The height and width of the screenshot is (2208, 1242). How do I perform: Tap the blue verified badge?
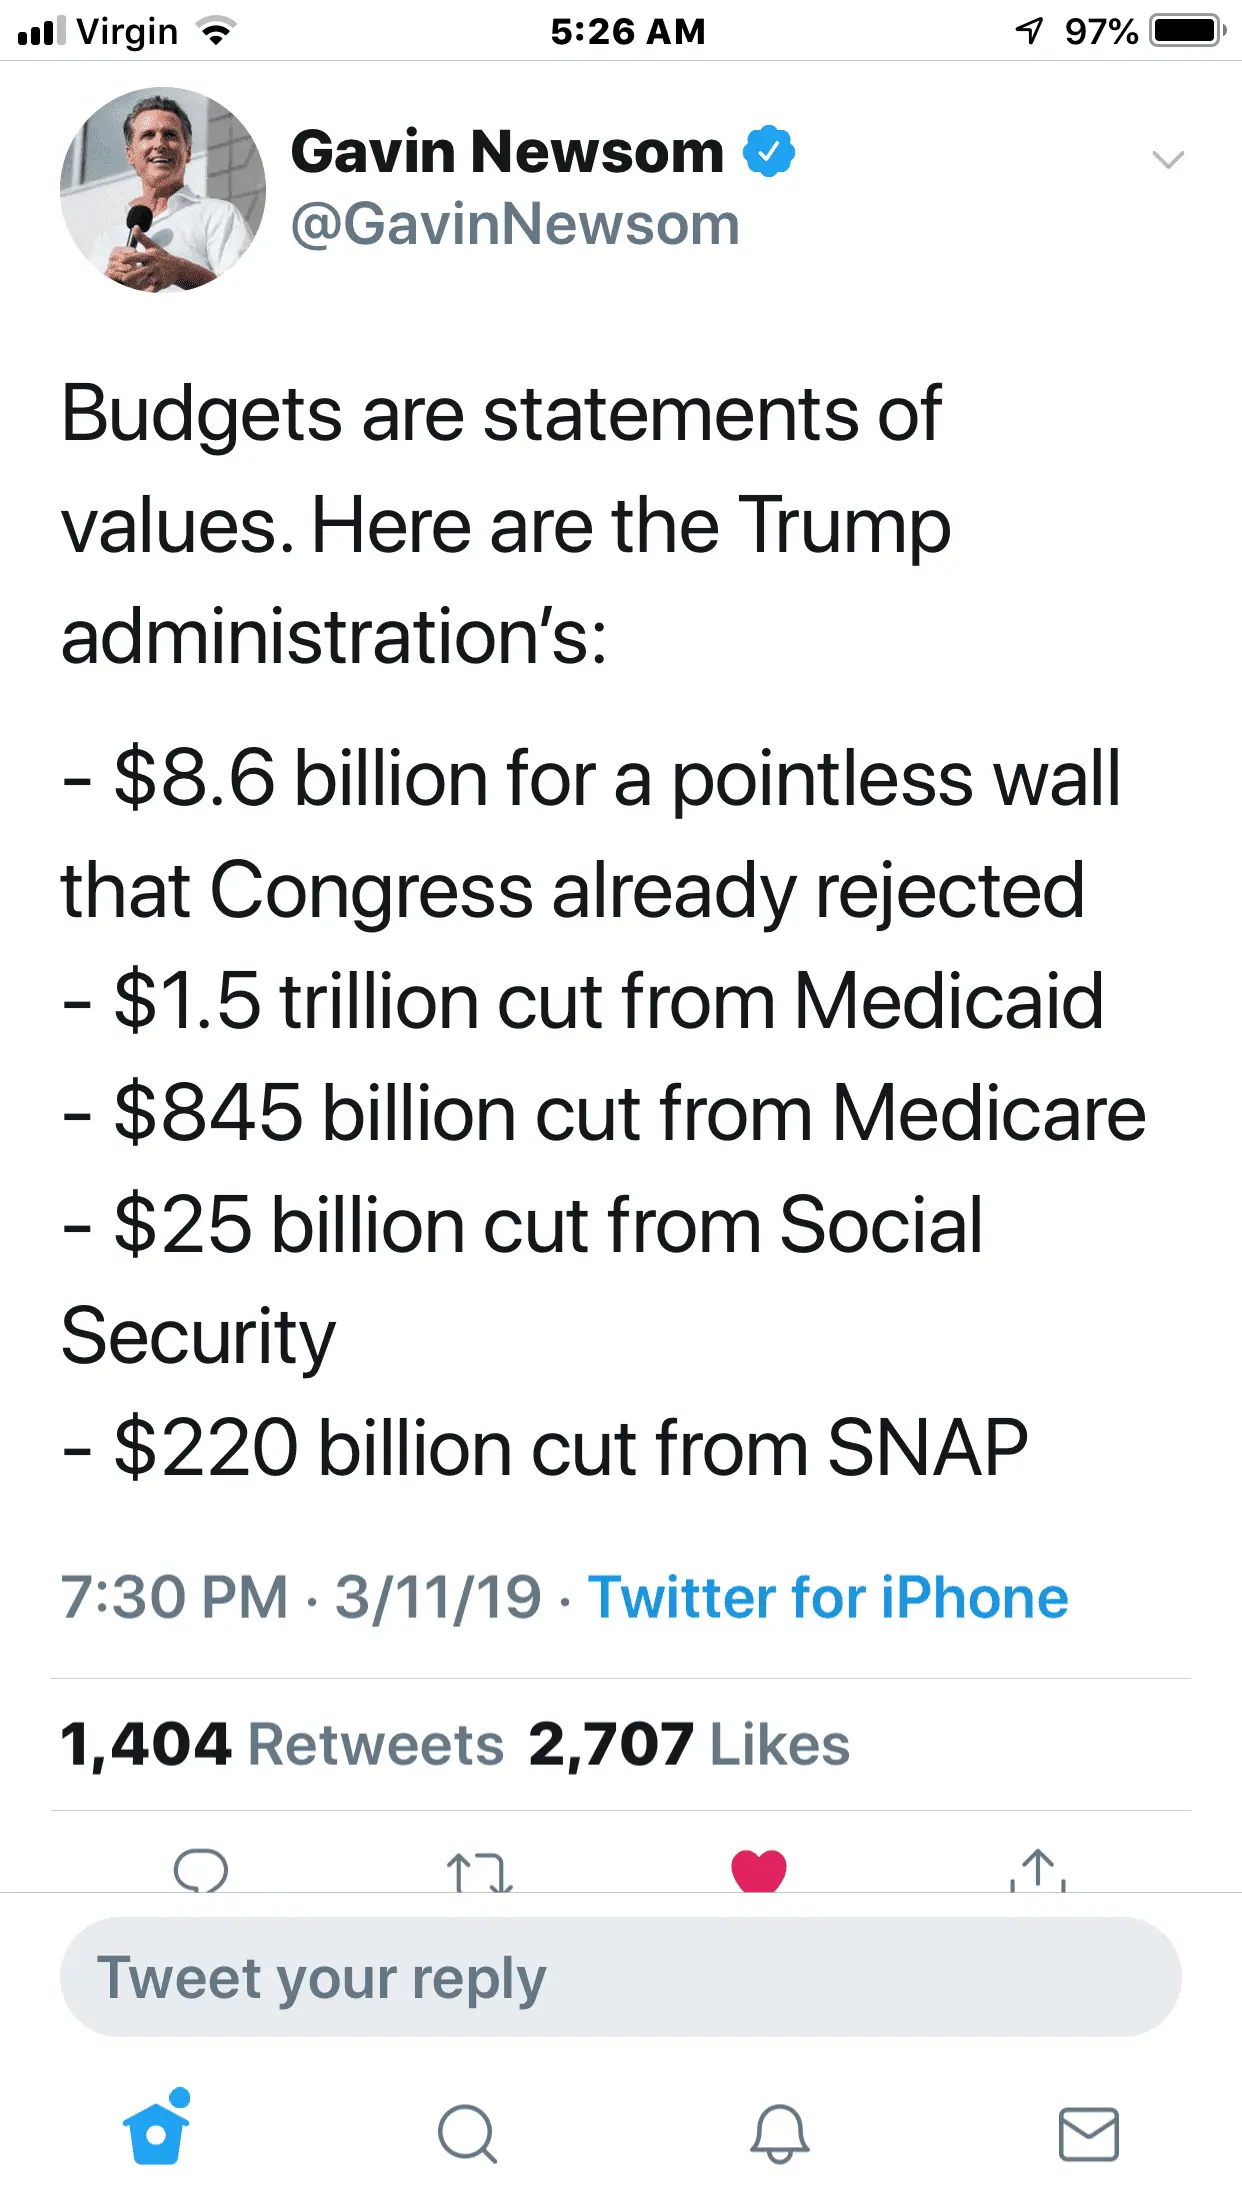(x=769, y=152)
